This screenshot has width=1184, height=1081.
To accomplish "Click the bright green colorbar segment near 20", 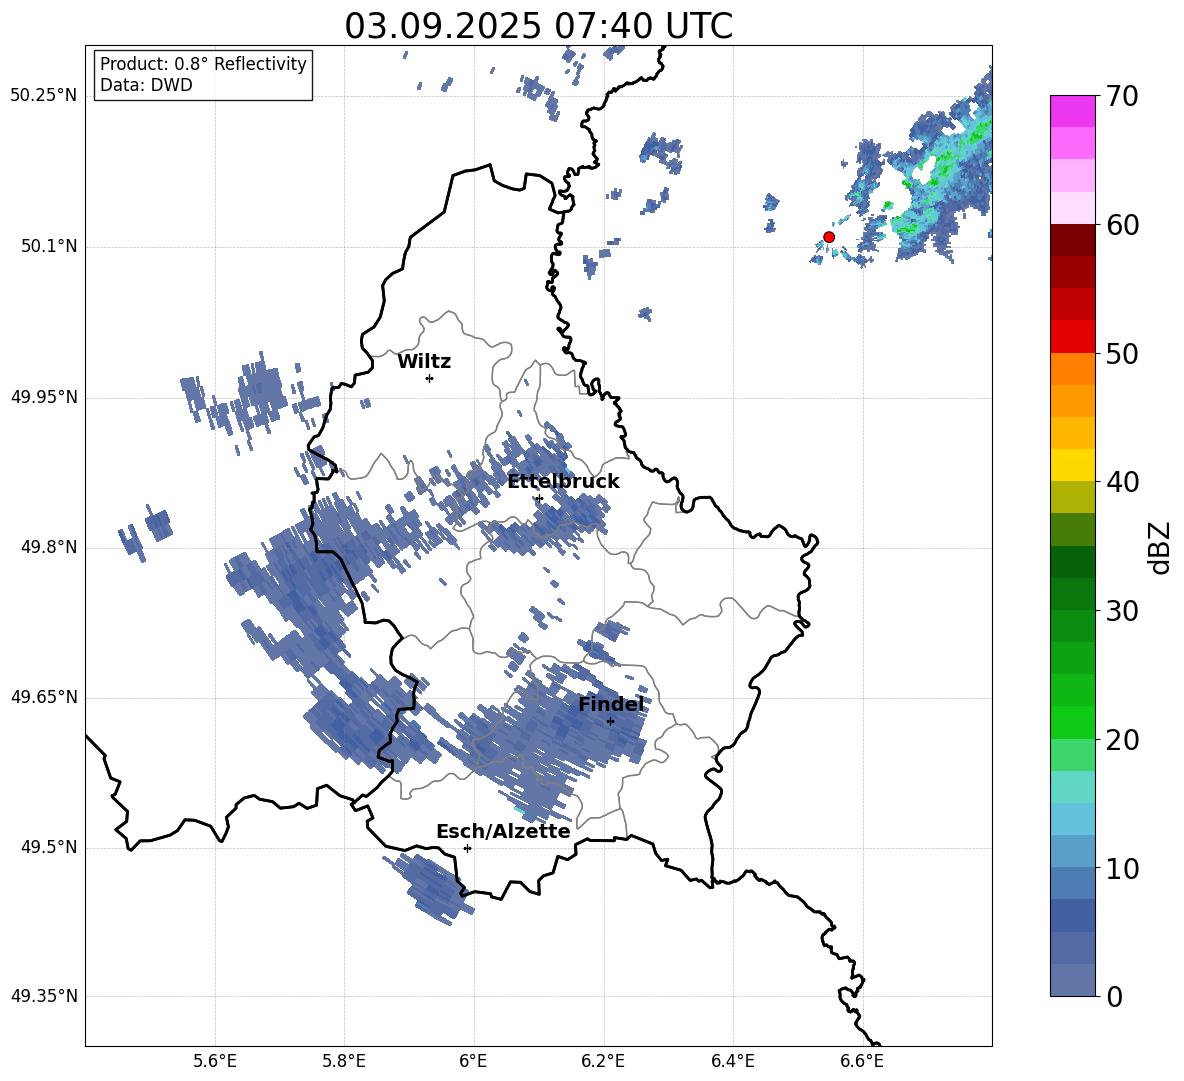I will [1072, 722].
